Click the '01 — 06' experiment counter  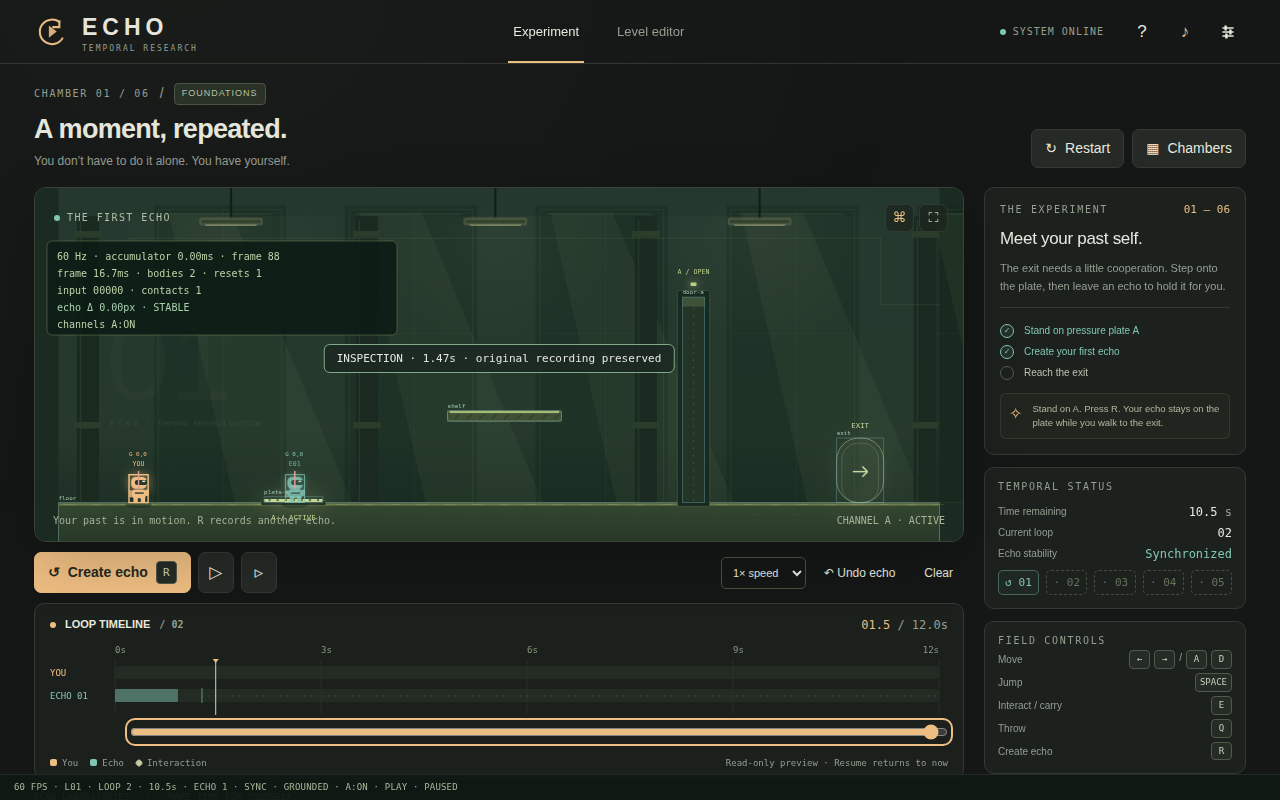pos(1207,209)
